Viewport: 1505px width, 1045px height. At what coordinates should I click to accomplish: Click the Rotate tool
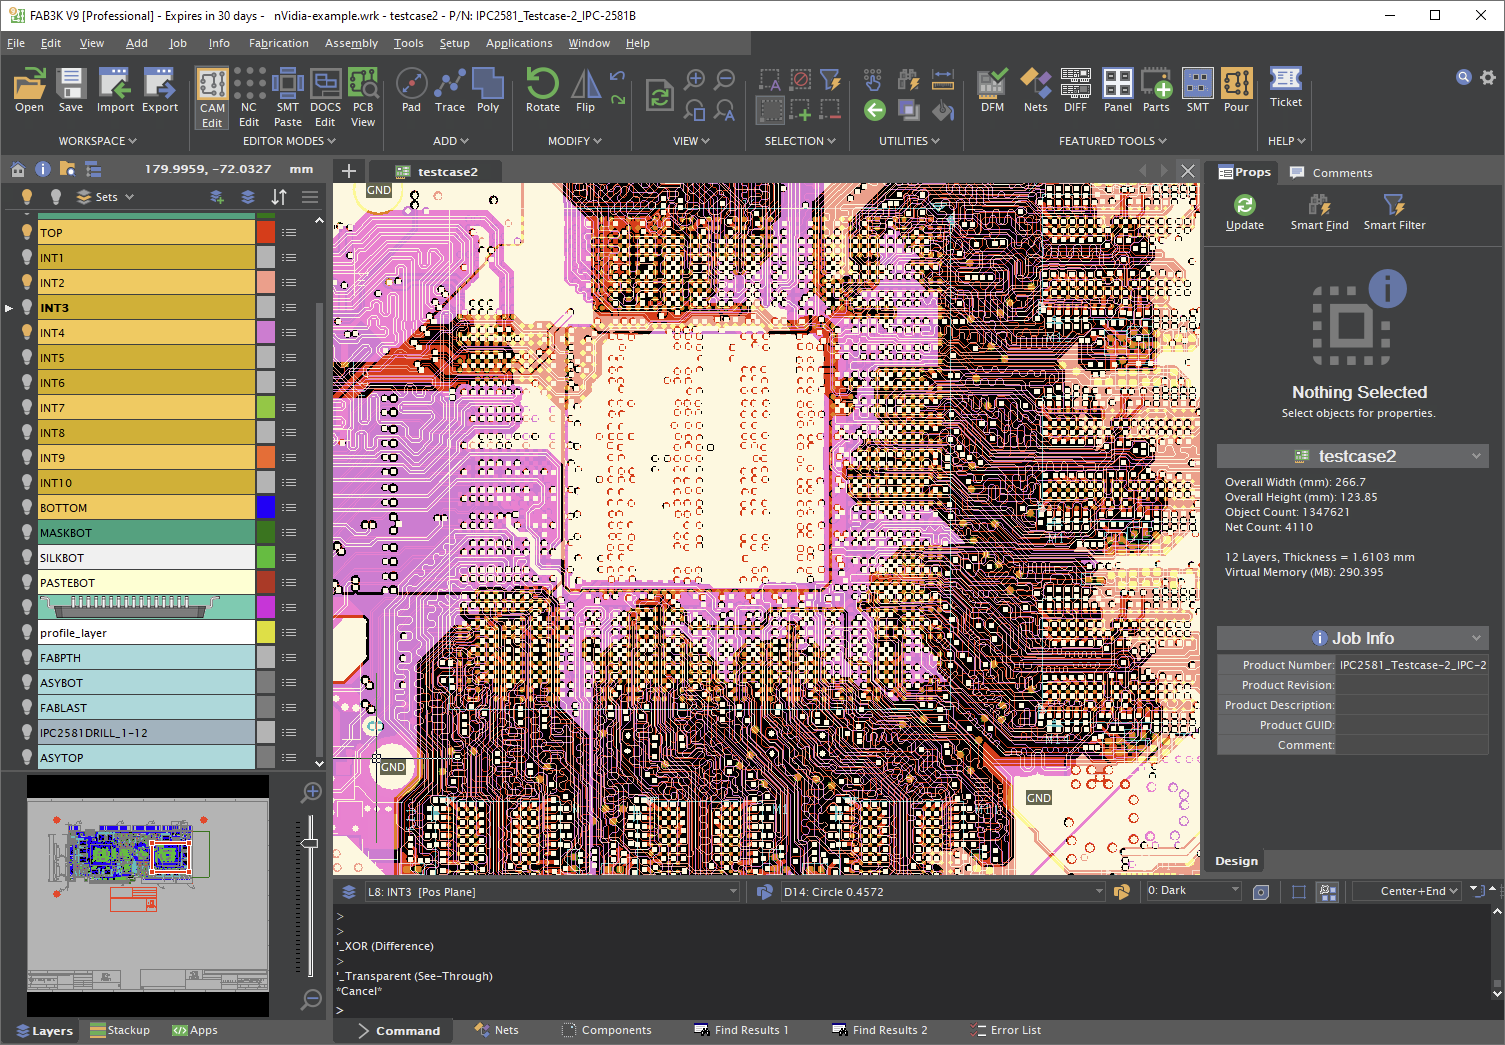(x=543, y=90)
